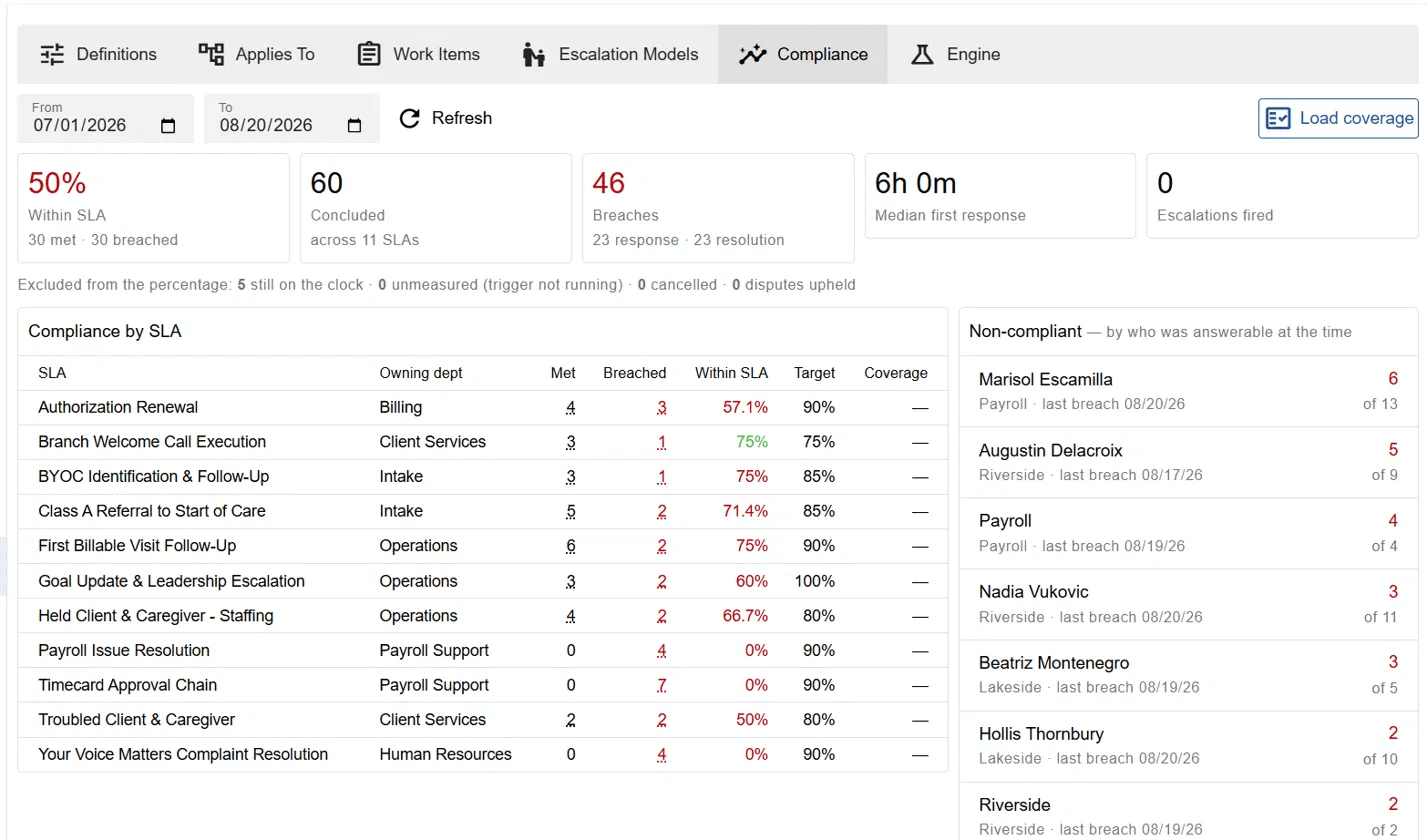Select Marisol Escamilla in Non-compliant list

[1188, 391]
